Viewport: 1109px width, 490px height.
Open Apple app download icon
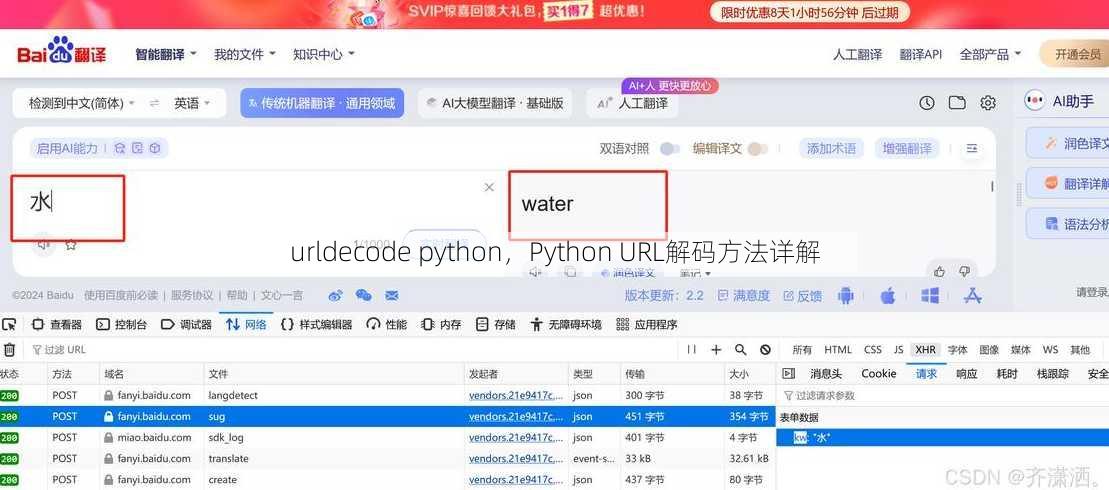pyautogui.click(x=888, y=296)
